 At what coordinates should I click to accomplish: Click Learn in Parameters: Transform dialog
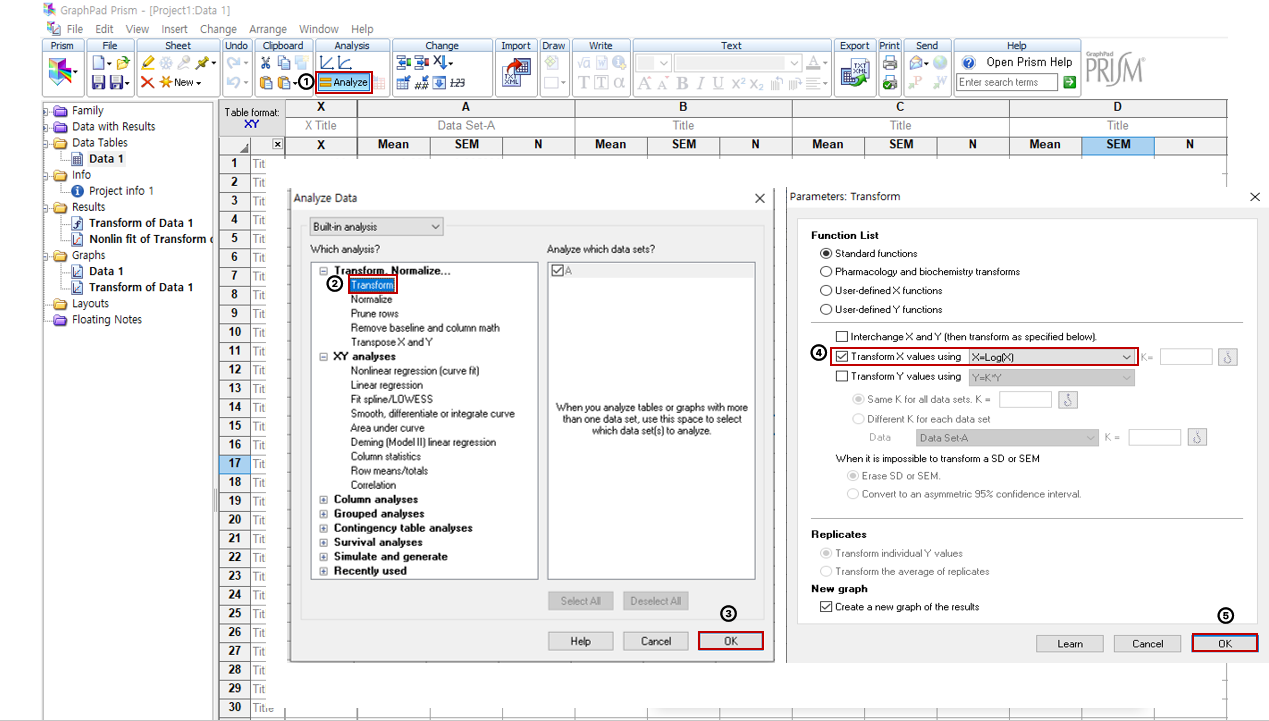click(1070, 644)
